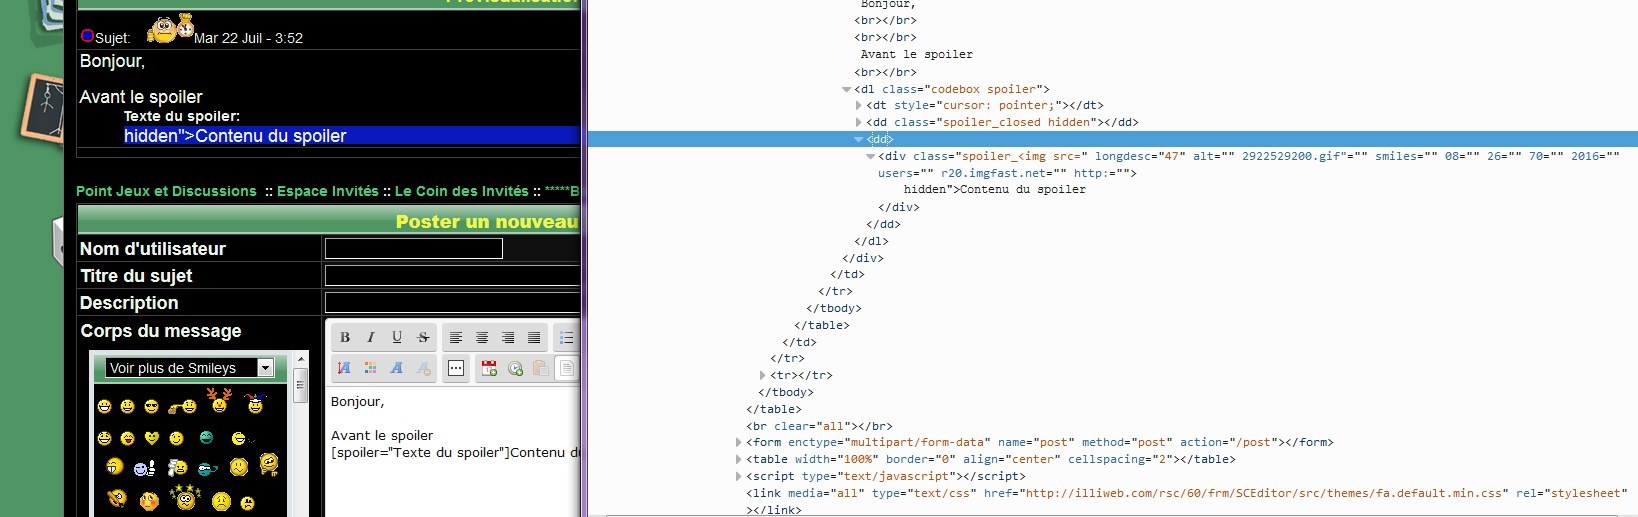This screenshot has width=1638, height=517.
Task: Collapse the div spoiler_ img node
Action: 871,156
